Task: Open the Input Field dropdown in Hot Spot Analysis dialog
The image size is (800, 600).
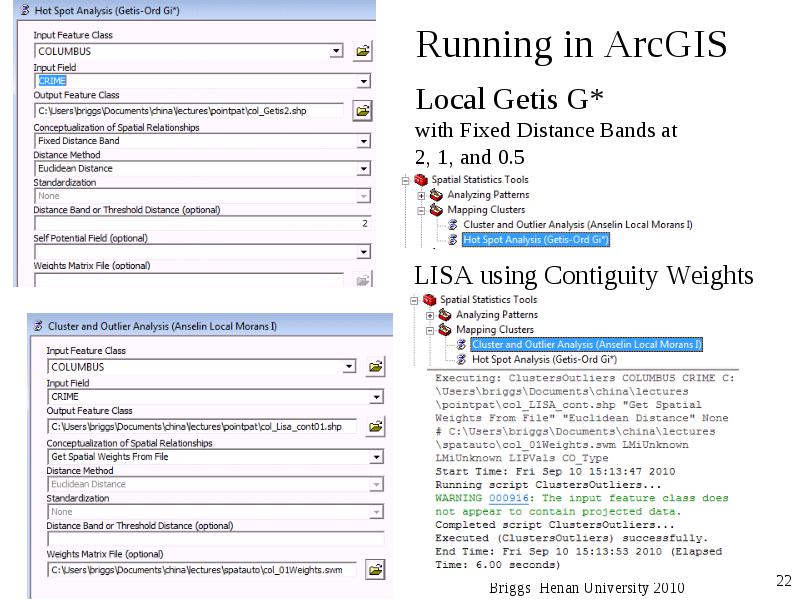Action: [x=363, y=81]
